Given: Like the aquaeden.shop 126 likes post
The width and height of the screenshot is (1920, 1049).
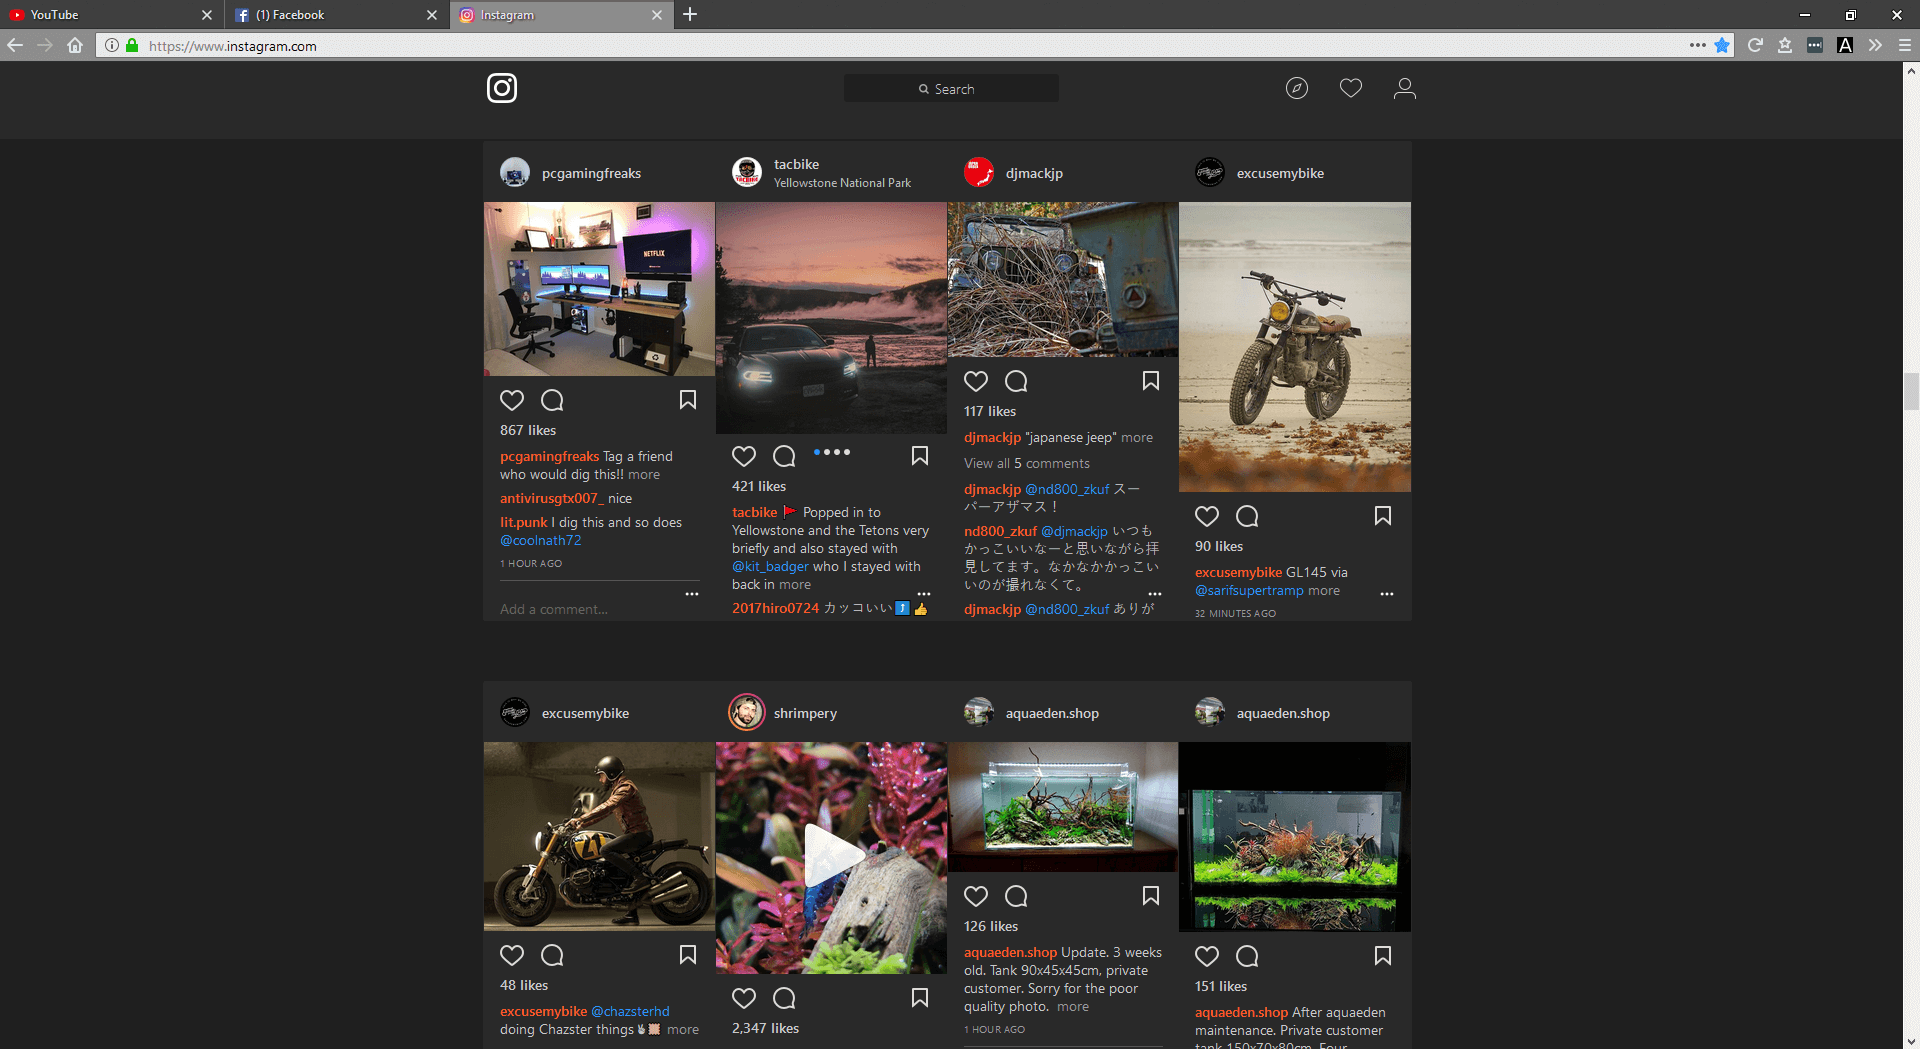Looking at the screenshot, I should tap(976, 896).
